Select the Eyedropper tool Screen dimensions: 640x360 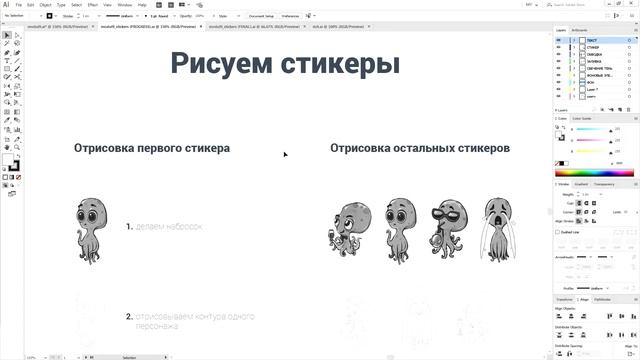(7, 120)
